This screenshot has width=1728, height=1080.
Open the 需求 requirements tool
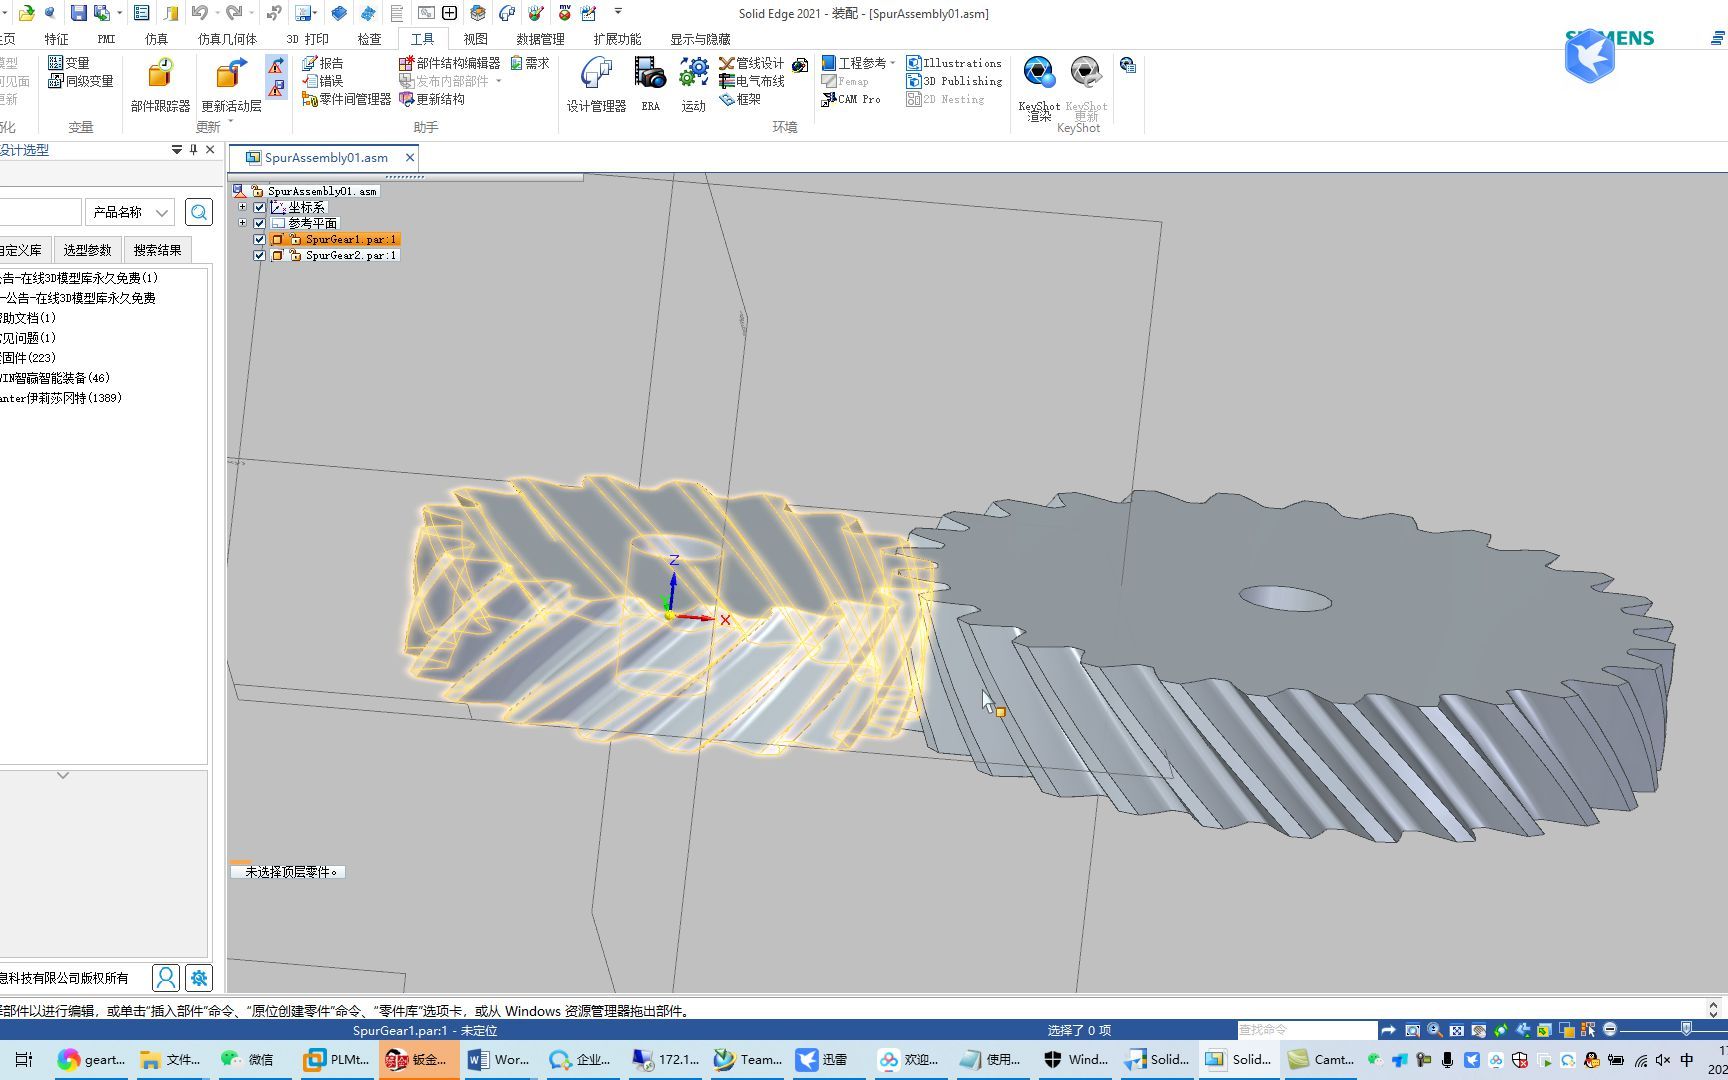530,63
